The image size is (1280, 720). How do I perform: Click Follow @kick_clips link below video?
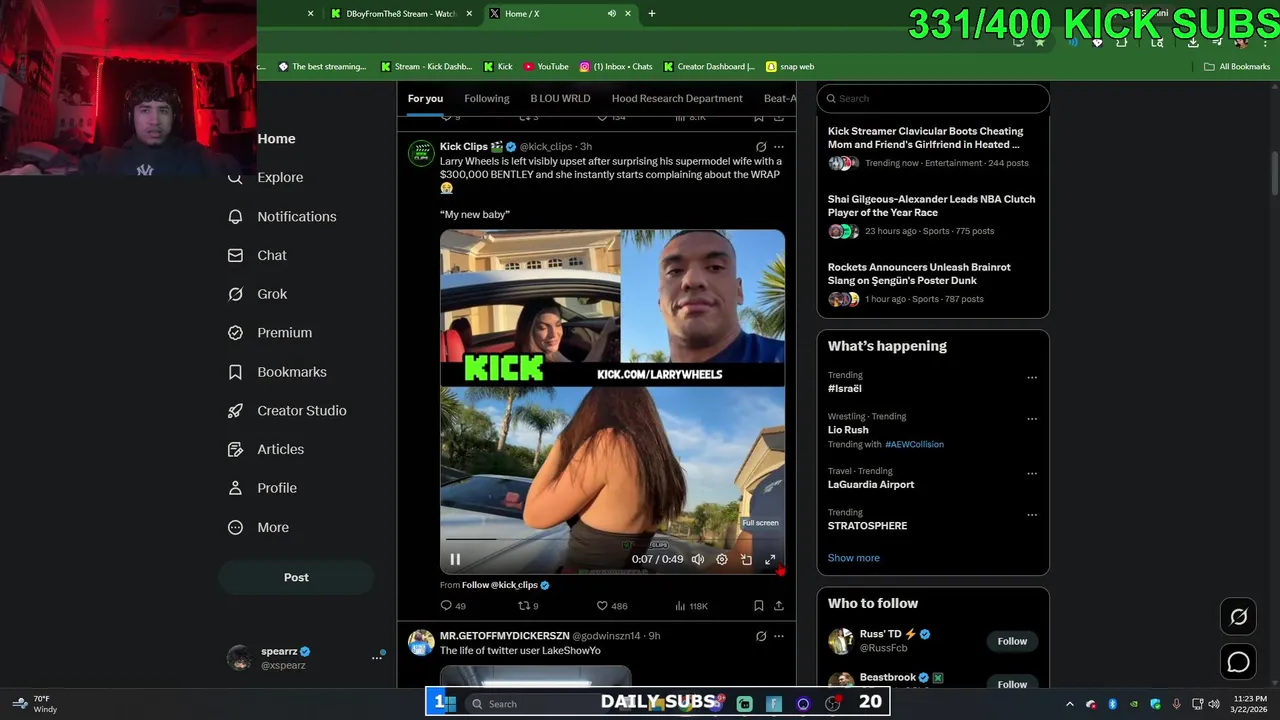[x=500, y=585]
